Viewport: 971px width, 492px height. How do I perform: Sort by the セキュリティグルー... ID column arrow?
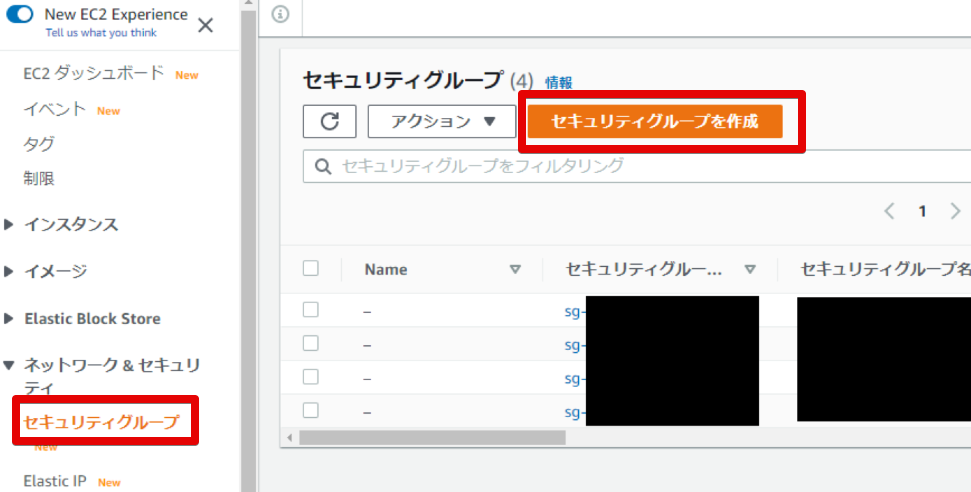750,270
